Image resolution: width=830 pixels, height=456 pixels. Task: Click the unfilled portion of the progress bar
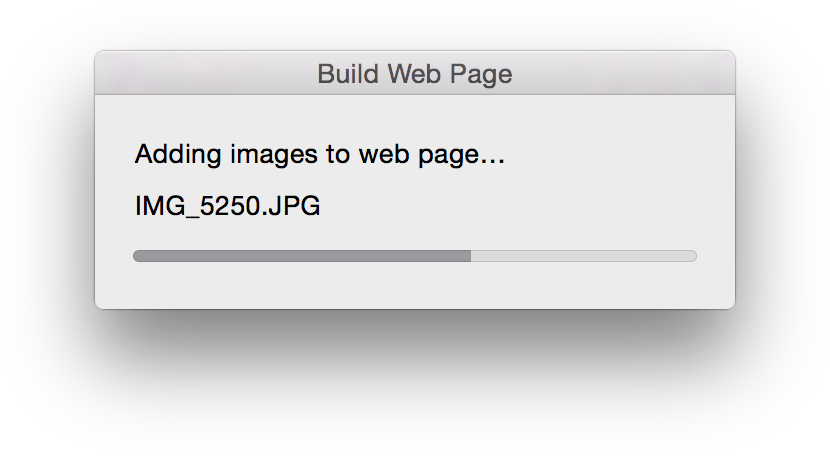click(584, 256)
